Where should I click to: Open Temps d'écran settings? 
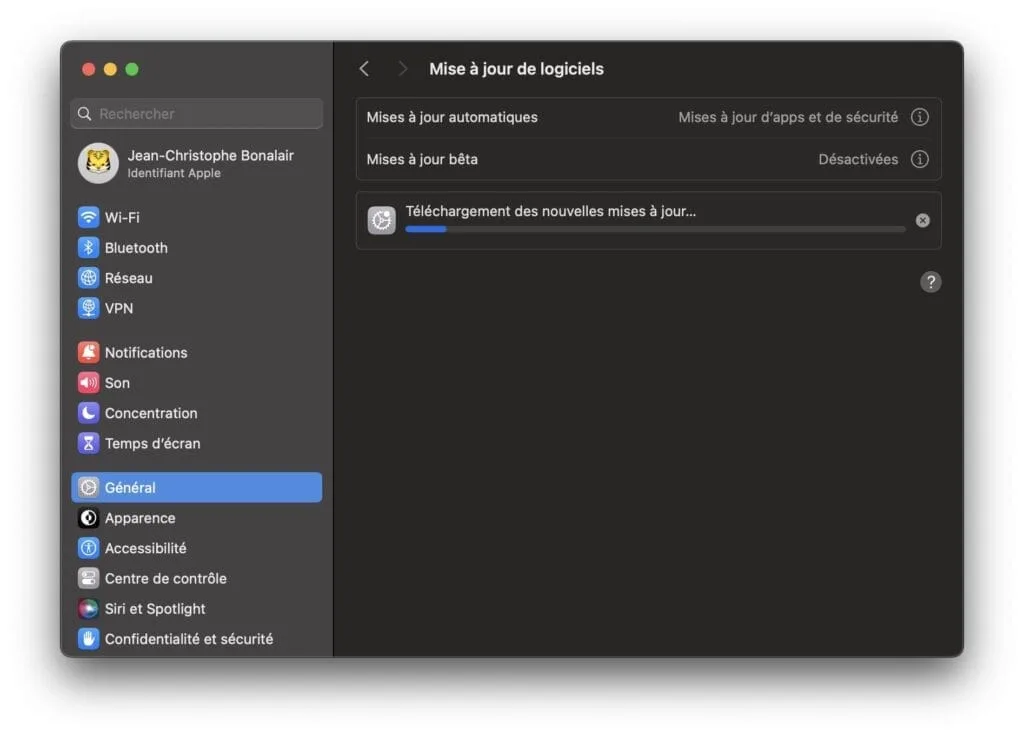89,443
